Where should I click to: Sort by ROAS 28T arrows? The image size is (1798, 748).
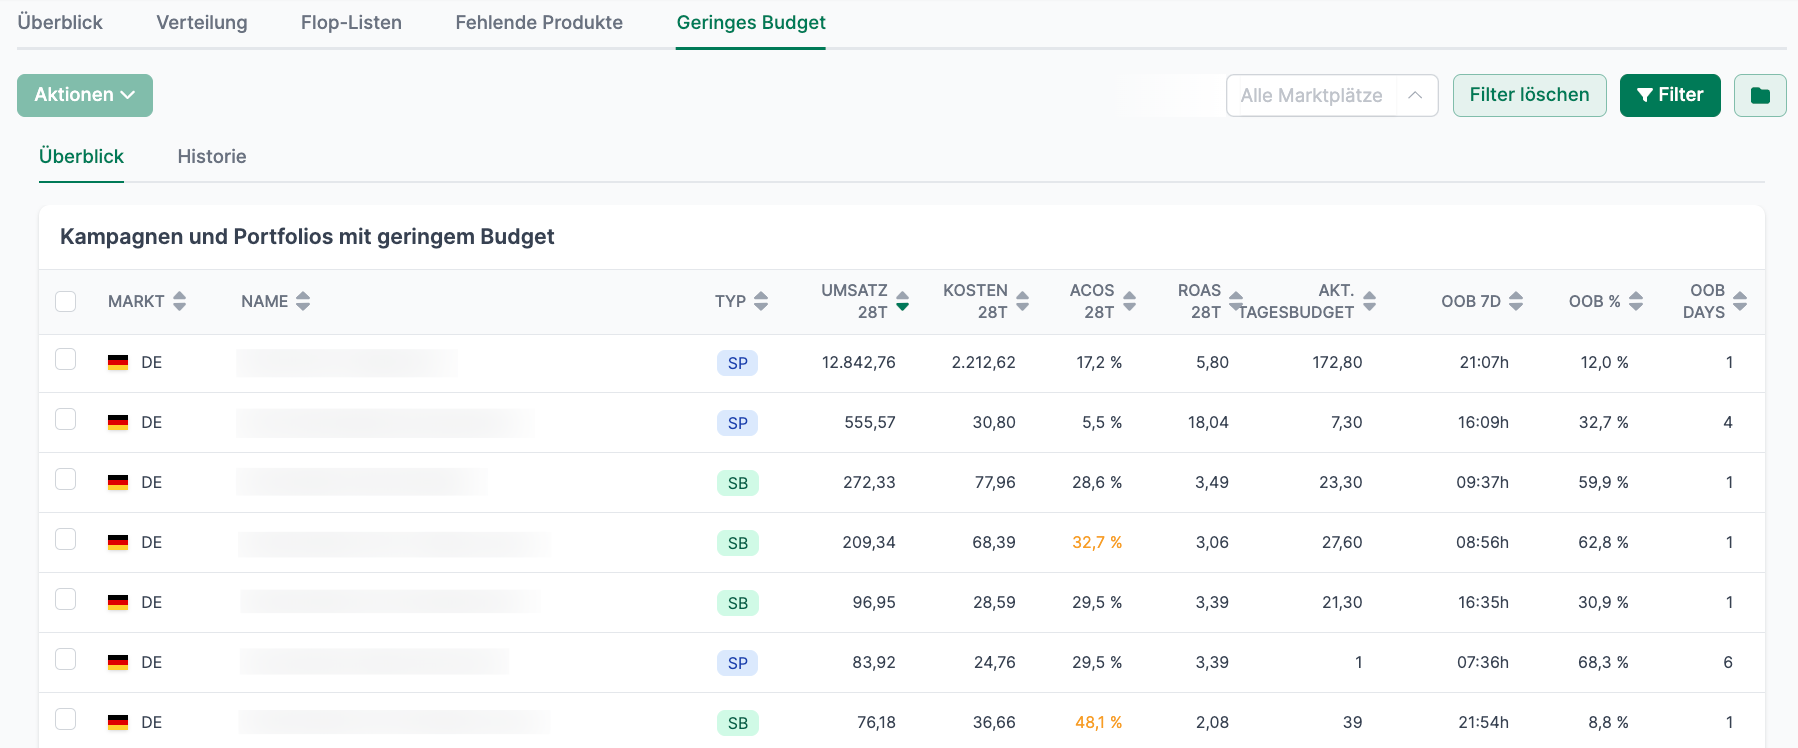1236,301
